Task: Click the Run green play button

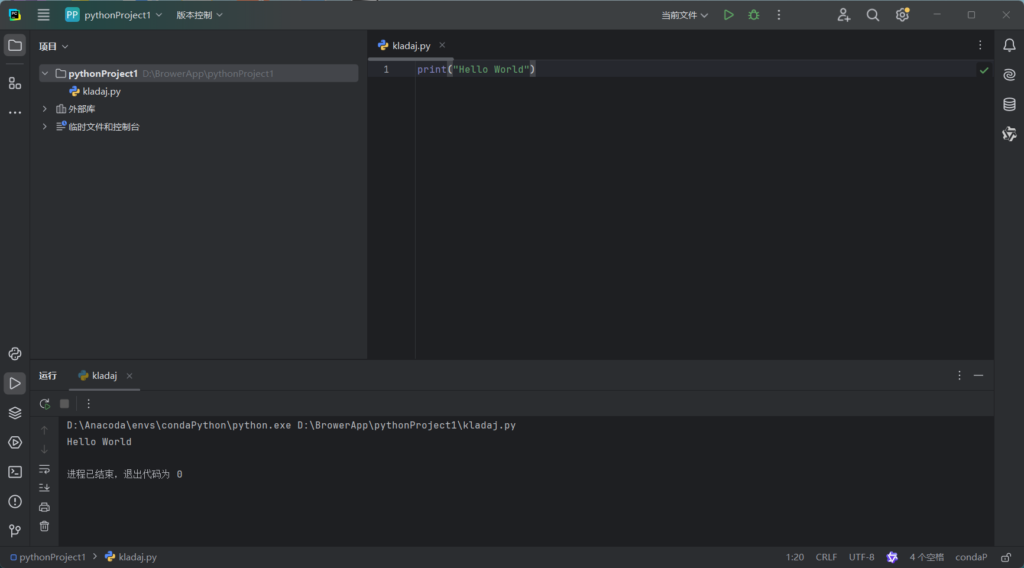Action: (728, 14)
